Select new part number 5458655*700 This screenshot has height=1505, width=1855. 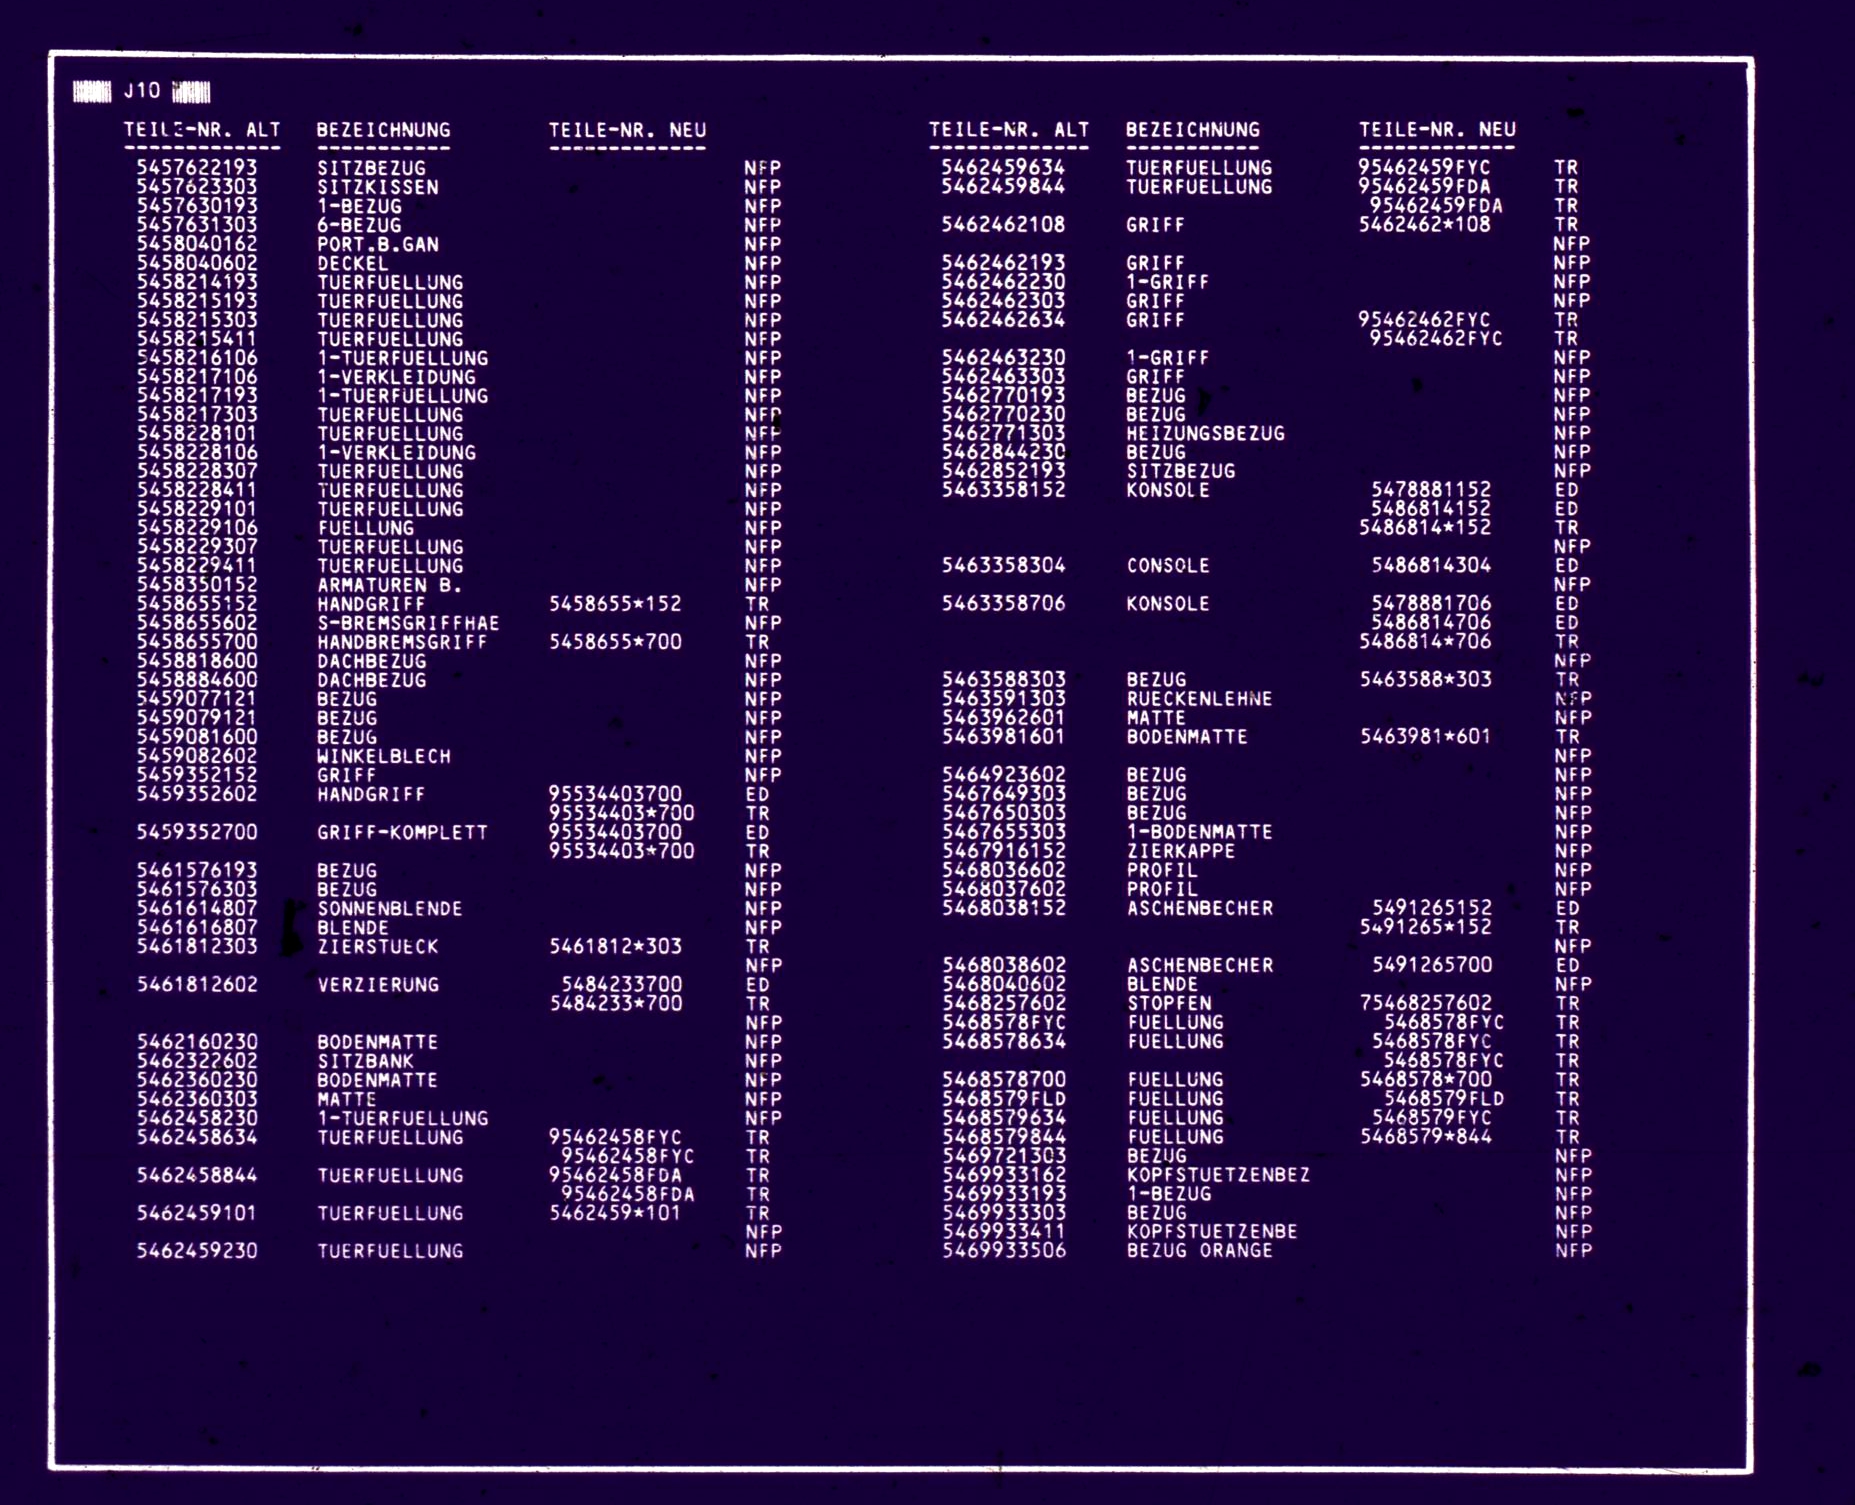coord(615,642)
